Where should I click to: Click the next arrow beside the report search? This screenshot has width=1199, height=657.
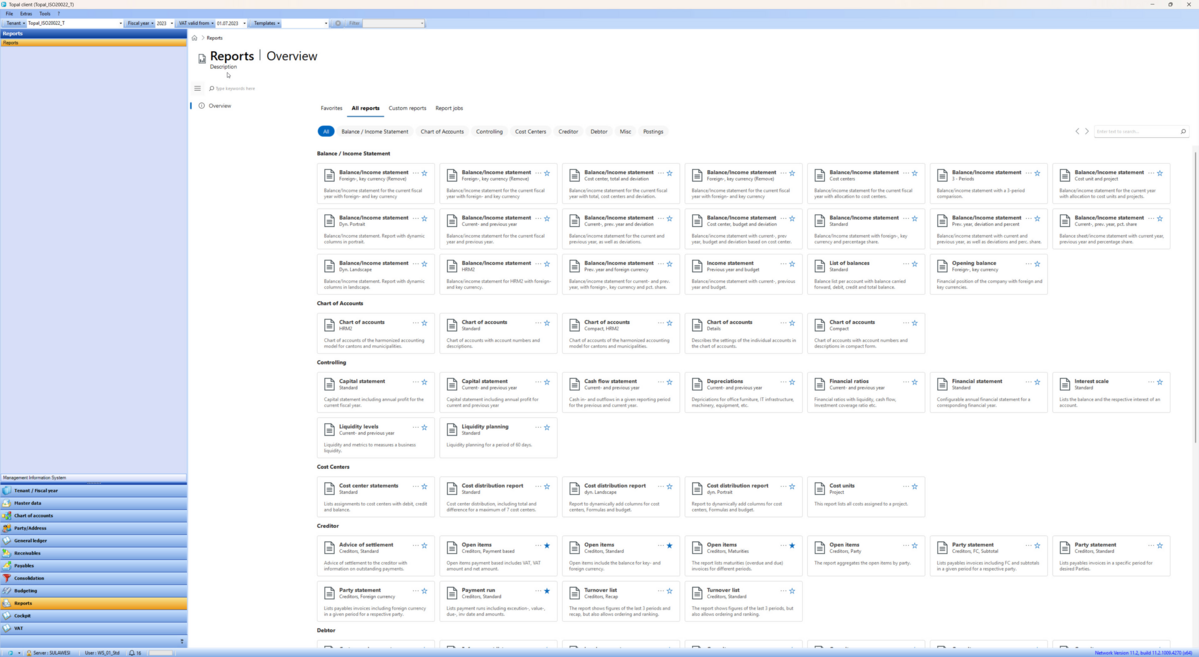point(1087,132)
